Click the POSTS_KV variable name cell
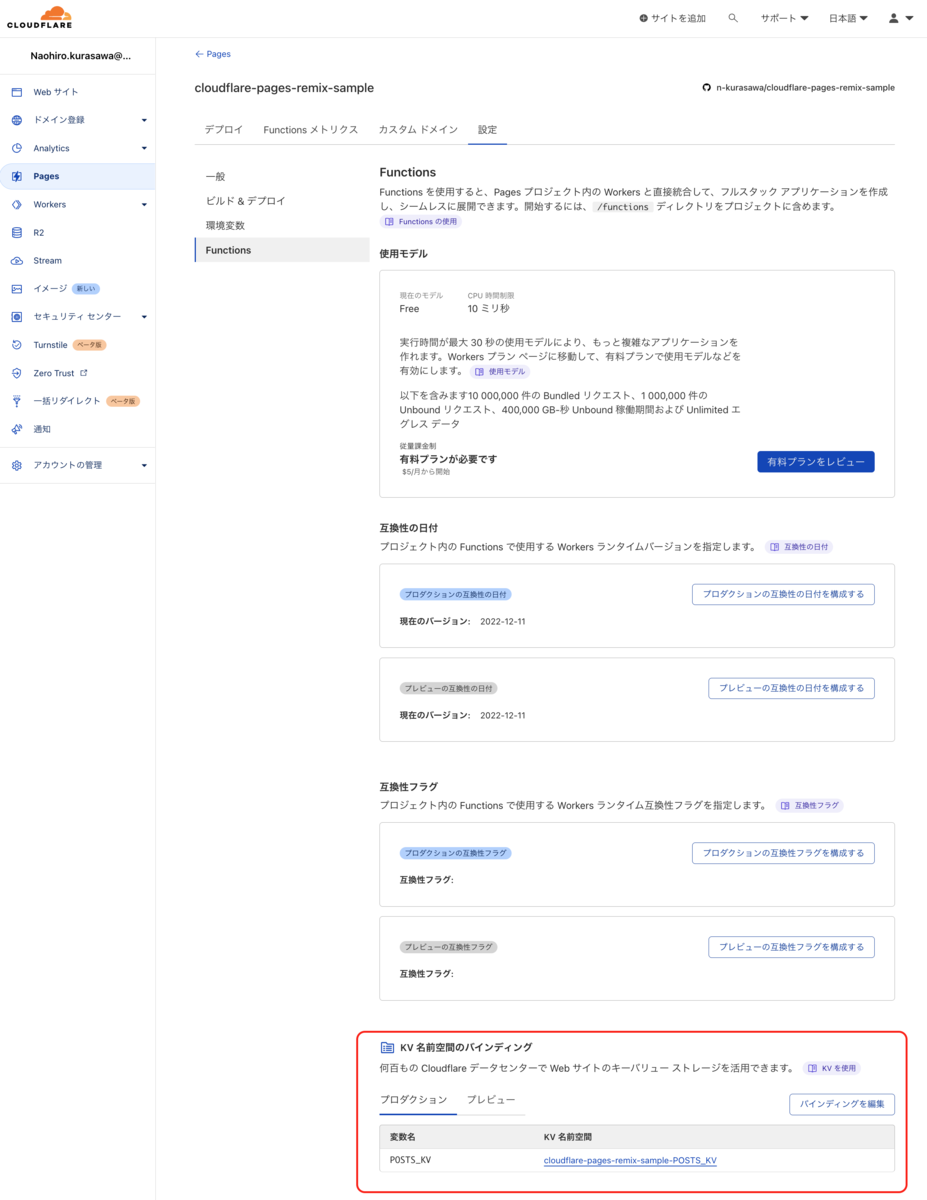The height and width of the screenshot is (1200, 927). click(410, 1161)
